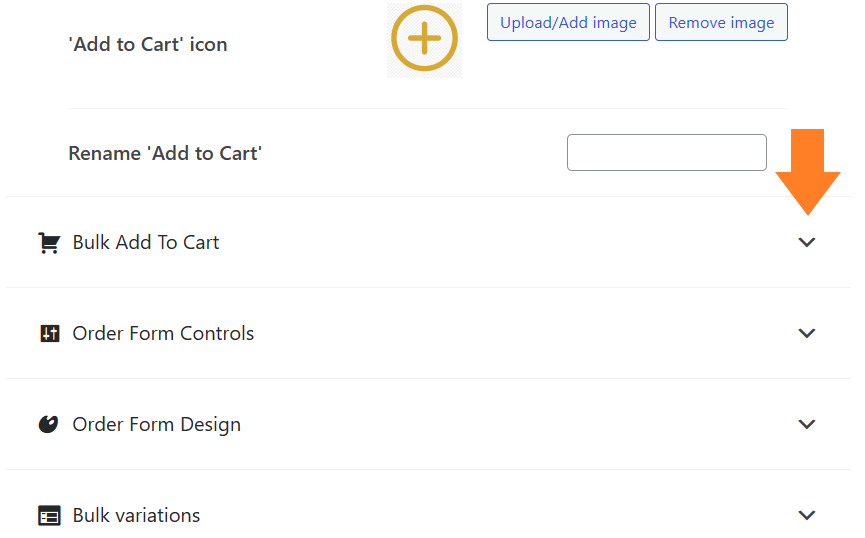
Task: Select the gold plus-circle Add to Cart icon preview
Action: pos(424,39)
